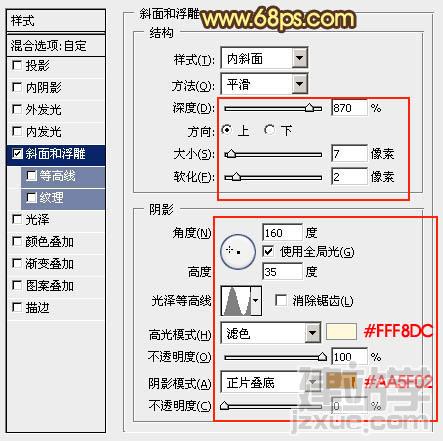Image resolution: width=443 pixels, height=441 pixels.
Task: Expand the gloss contour dropdown arrow
Action: [256, 301]
